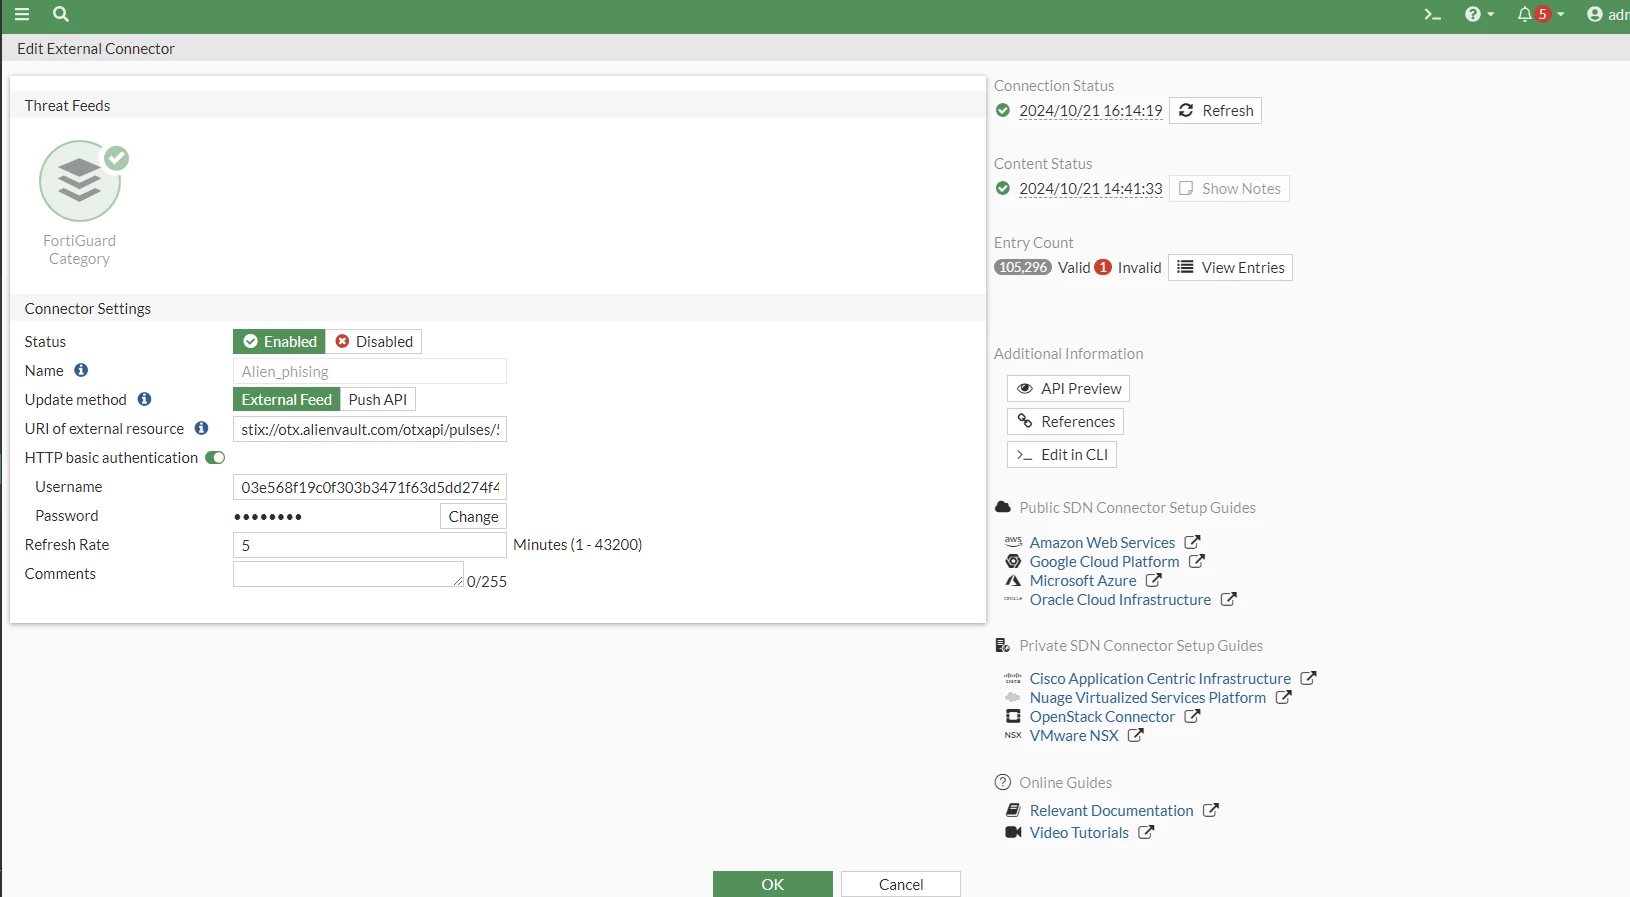Set Status to Disabled

pos(374,342)
